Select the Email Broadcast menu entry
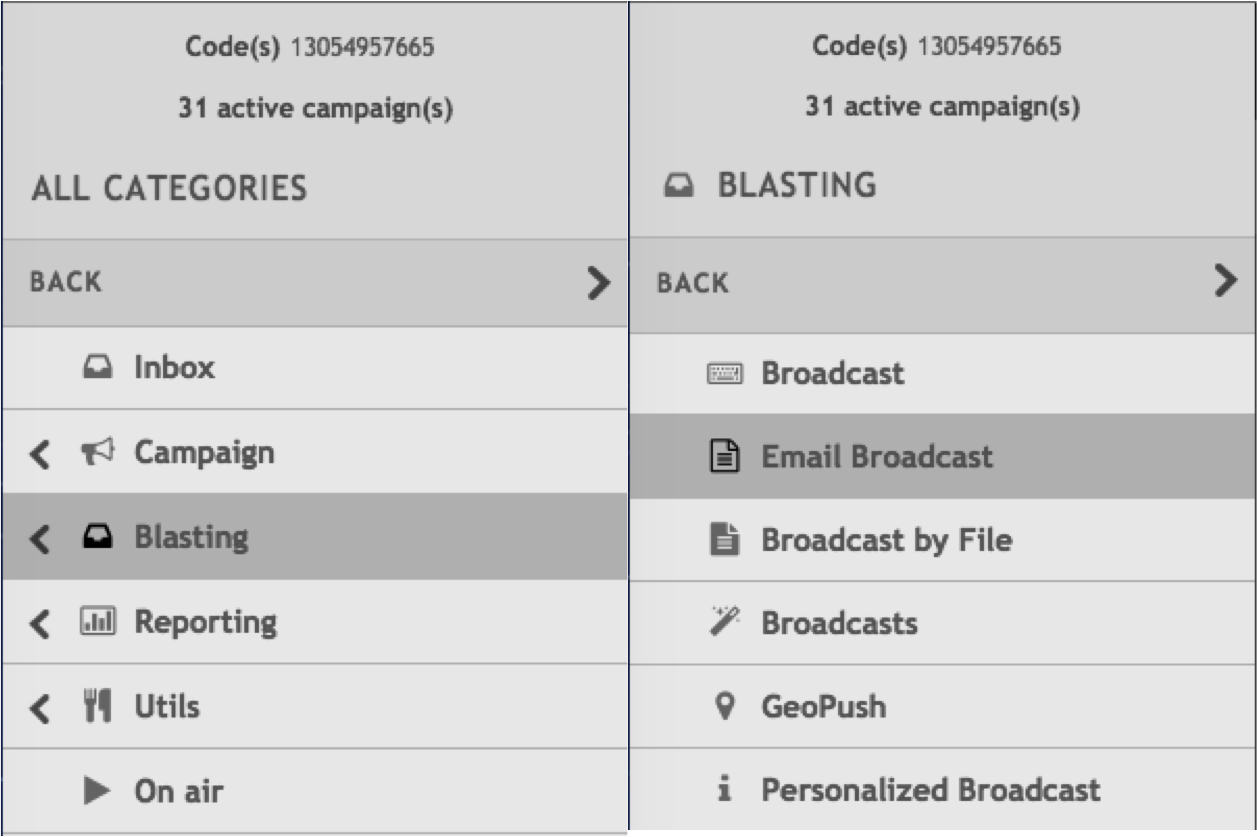The image size is (1257, 837). point(876,457)
